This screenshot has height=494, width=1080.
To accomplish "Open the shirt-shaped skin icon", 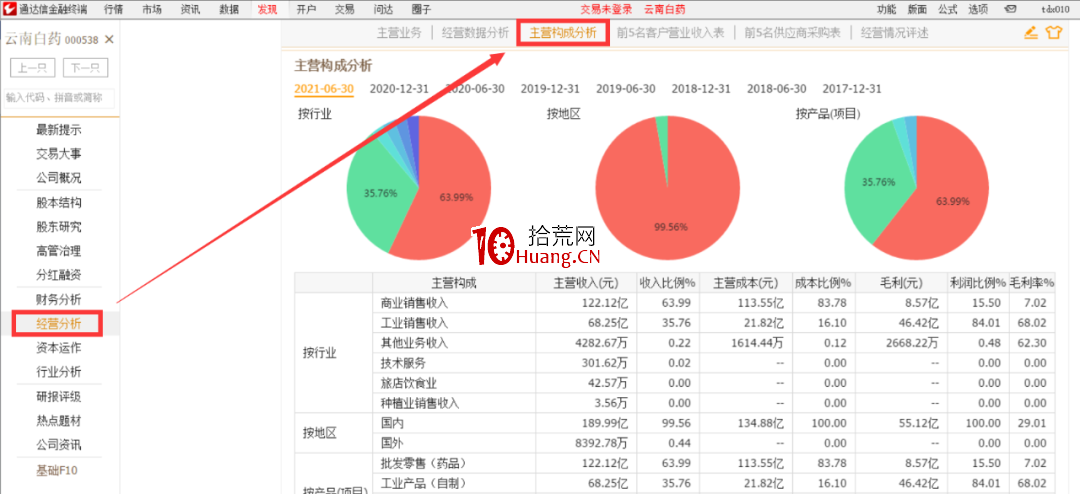I will pyautogui.click(x=1054, y=32).
